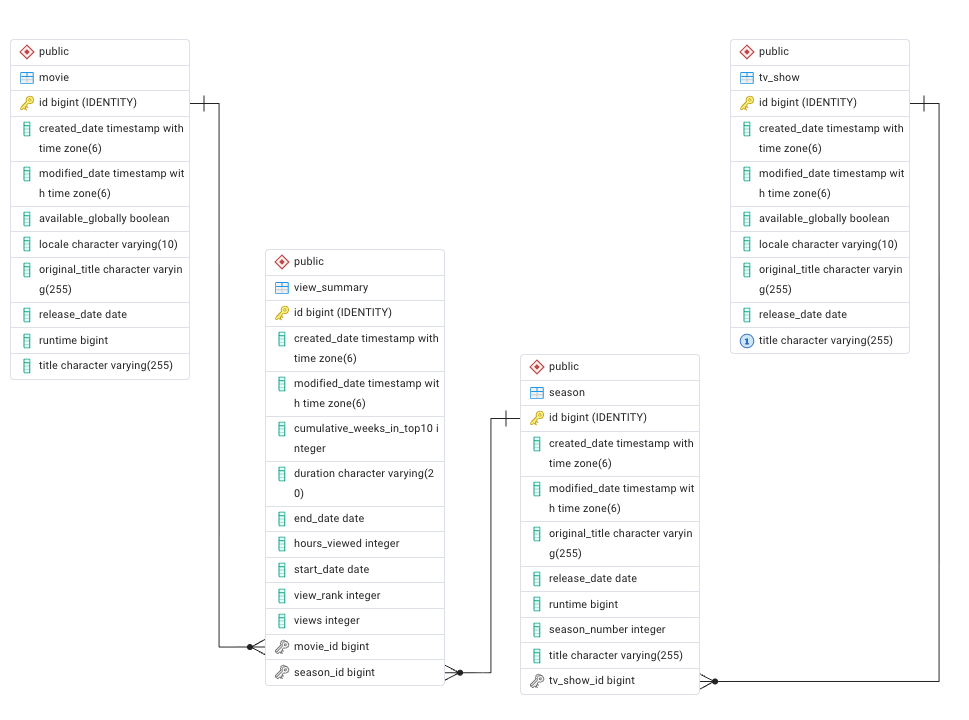
Task: Click the foreign key icon on season_id column
Action: (x=280, y=672)
